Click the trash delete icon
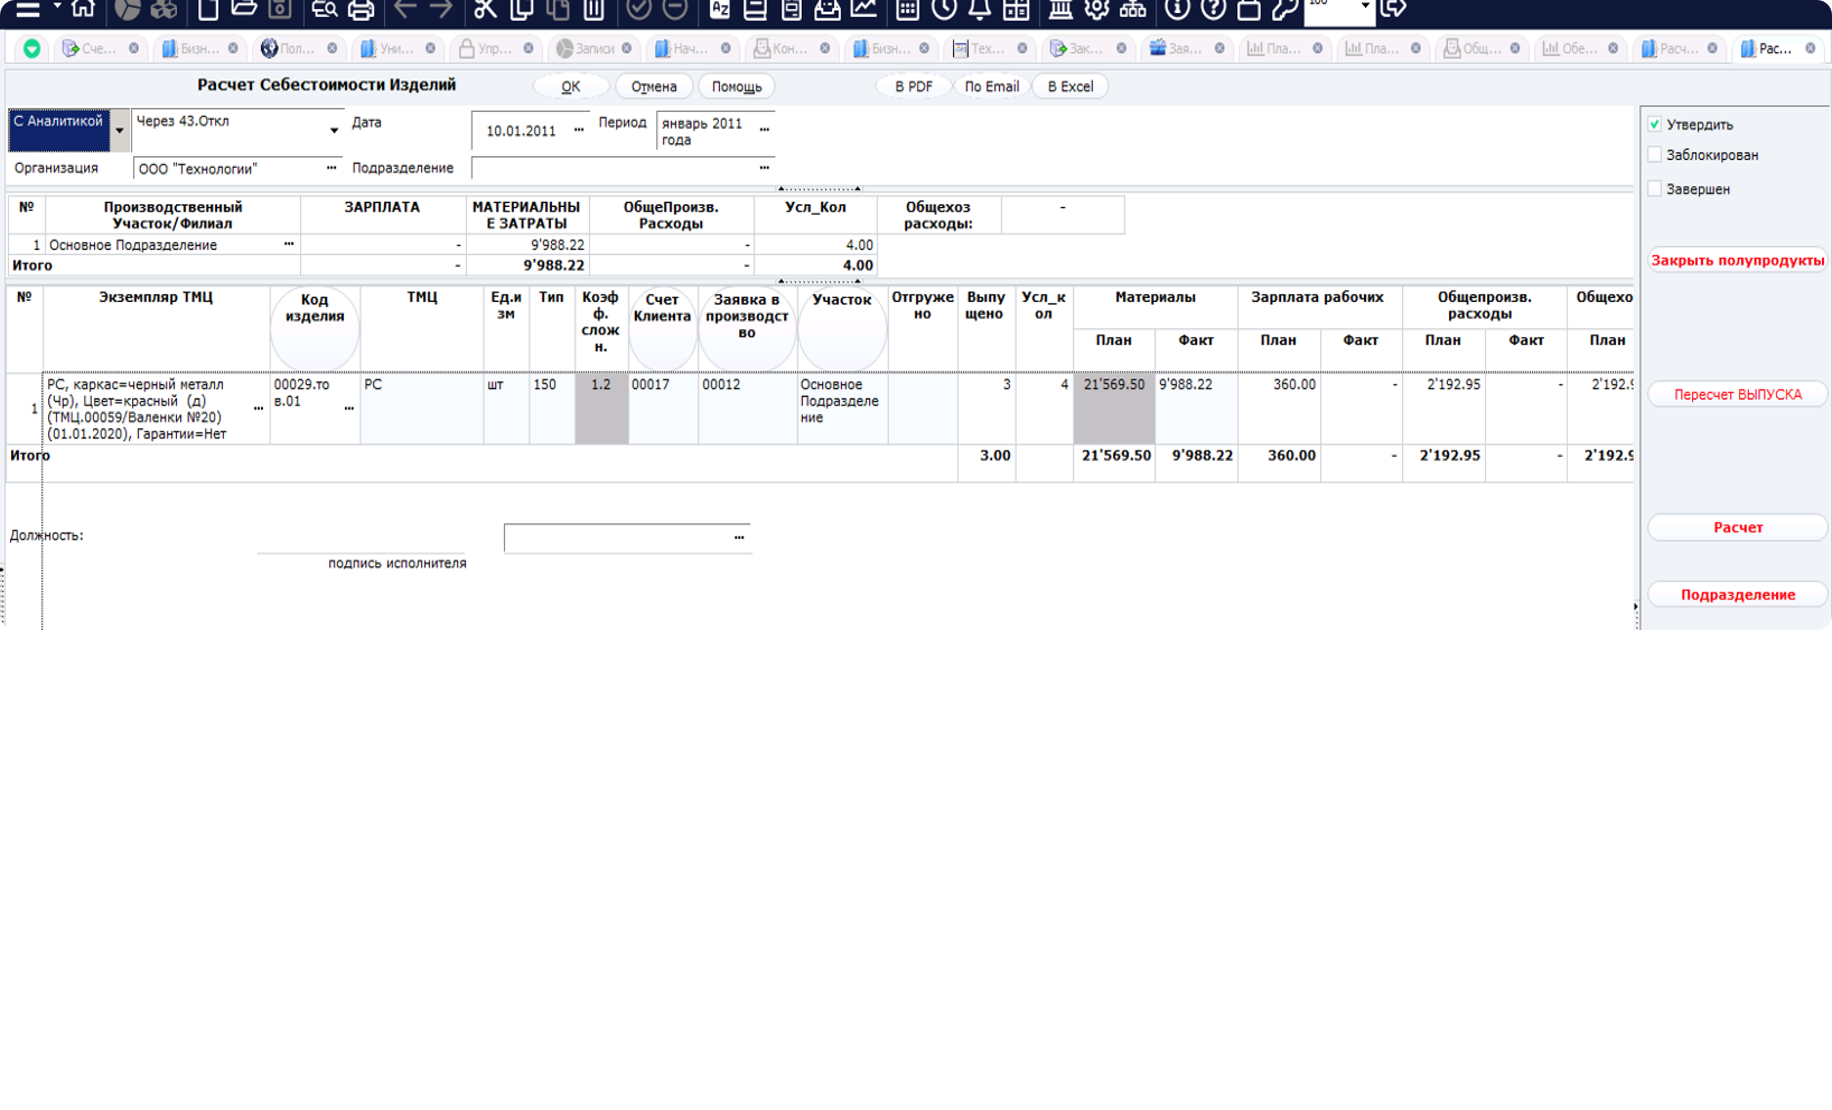The height and width of the screenshot is (1110, 1832). [x=594, y=10]
